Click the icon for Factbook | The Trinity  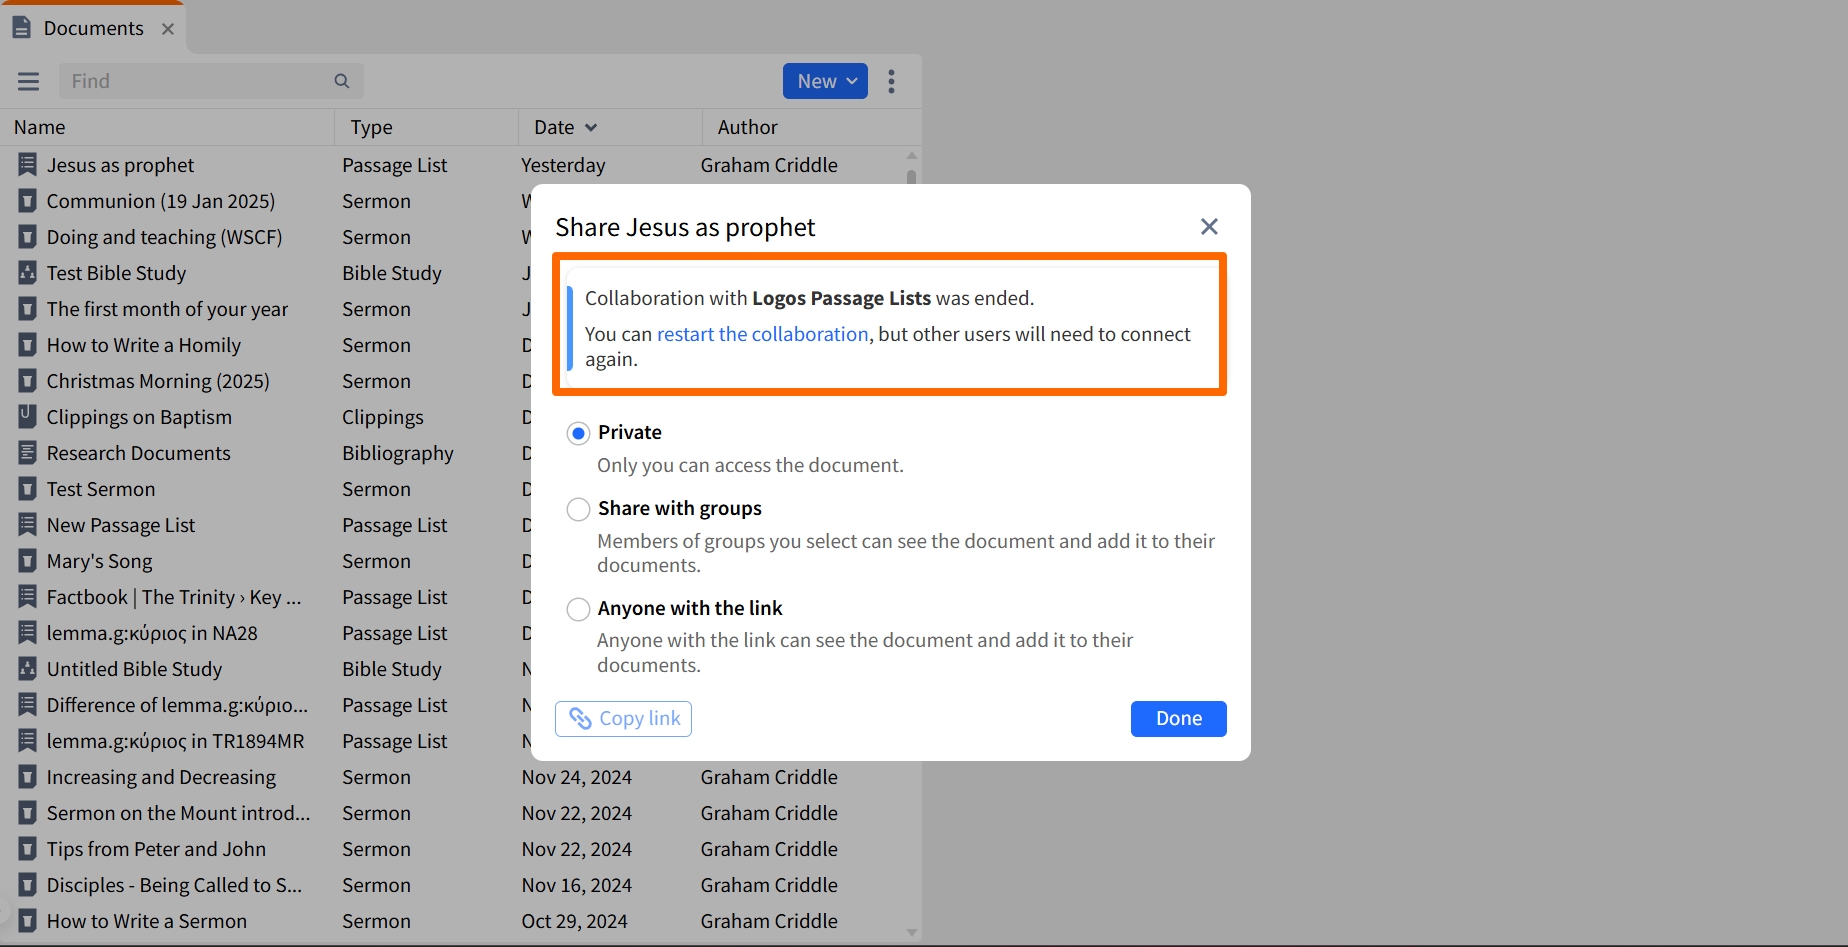[28, 597]
